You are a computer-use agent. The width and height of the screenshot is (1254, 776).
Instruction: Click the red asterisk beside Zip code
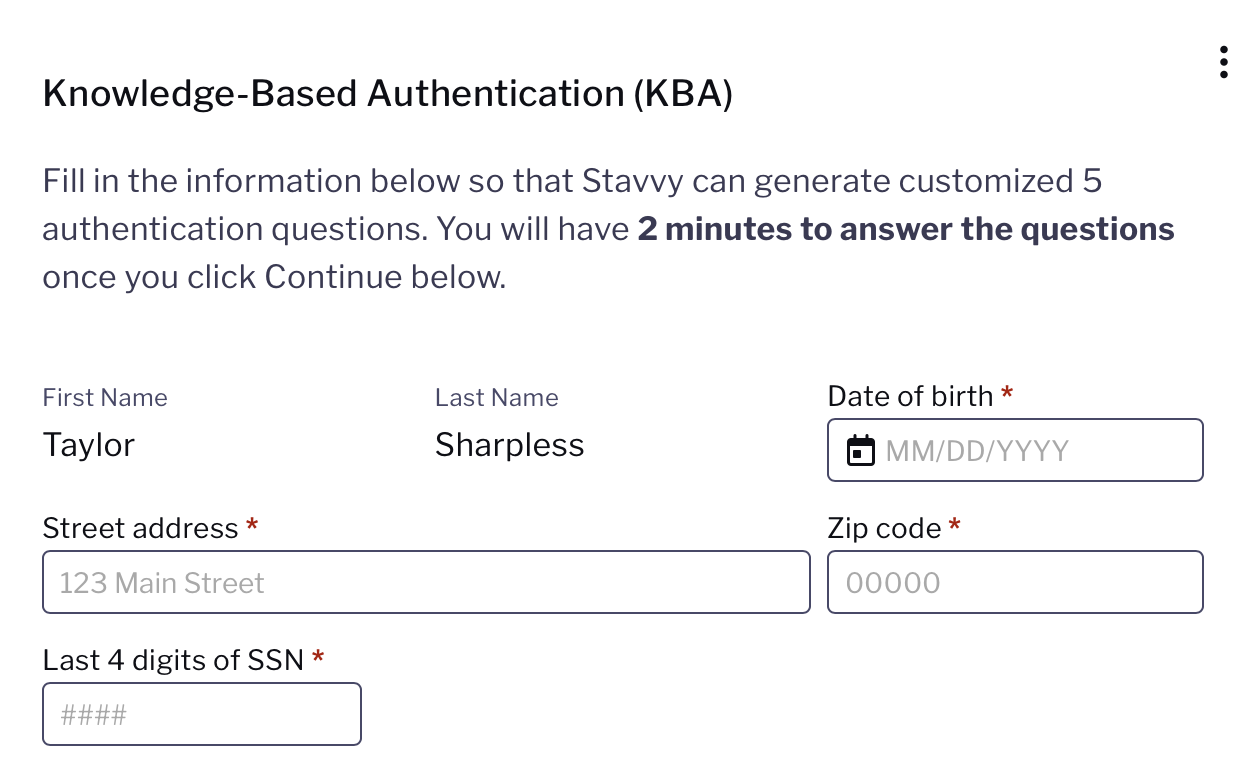(x=954, y=524)
